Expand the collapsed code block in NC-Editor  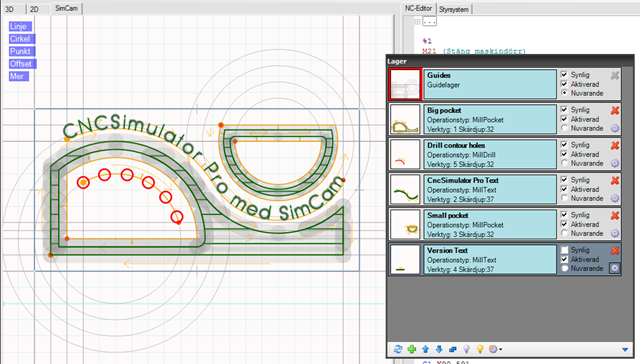coord(418,22)
